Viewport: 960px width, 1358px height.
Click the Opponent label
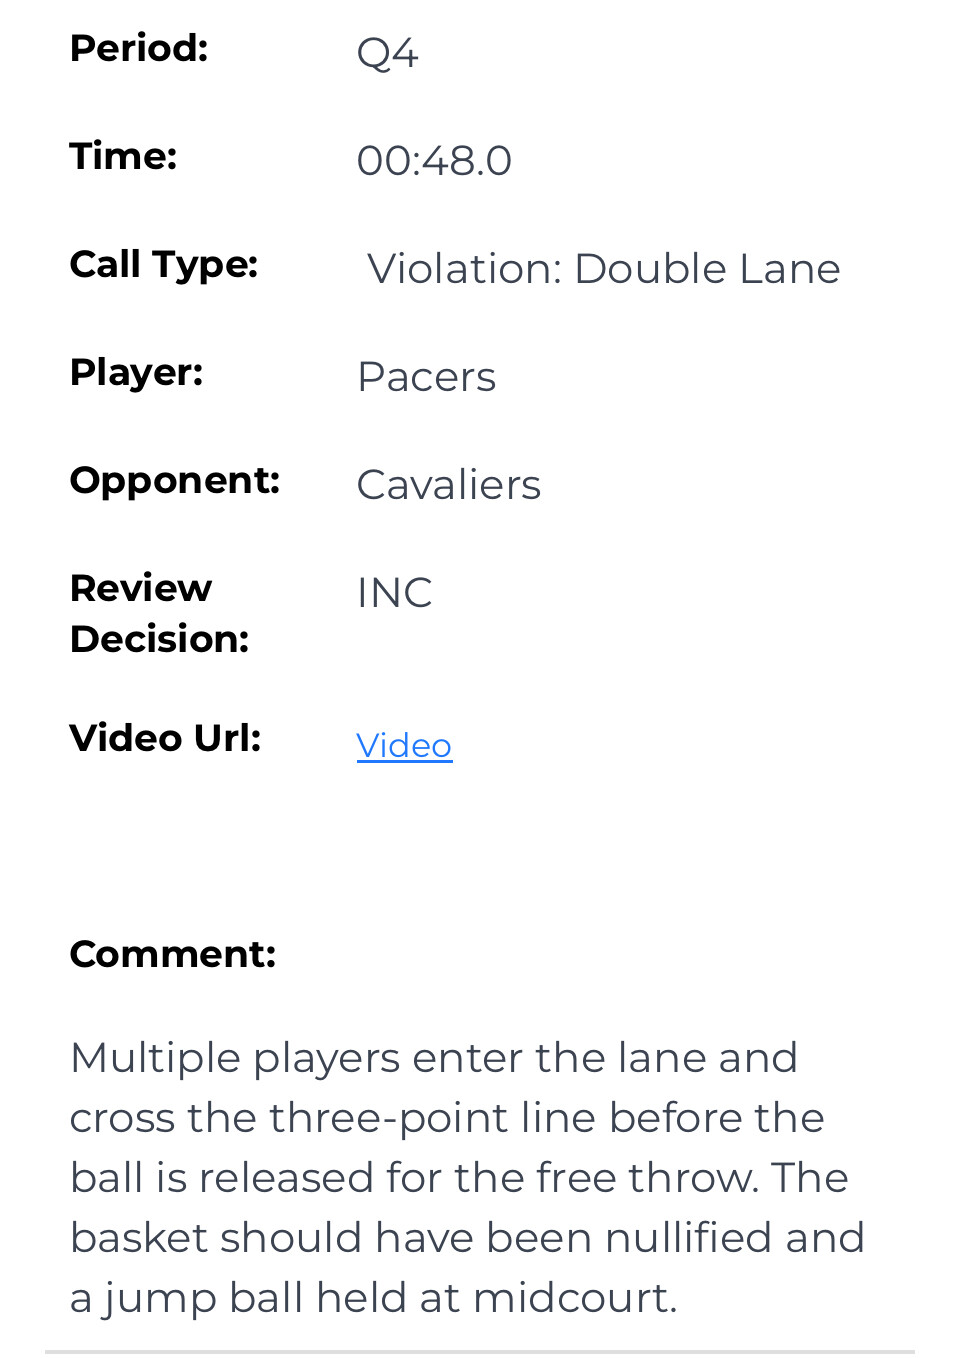point(175,481)
